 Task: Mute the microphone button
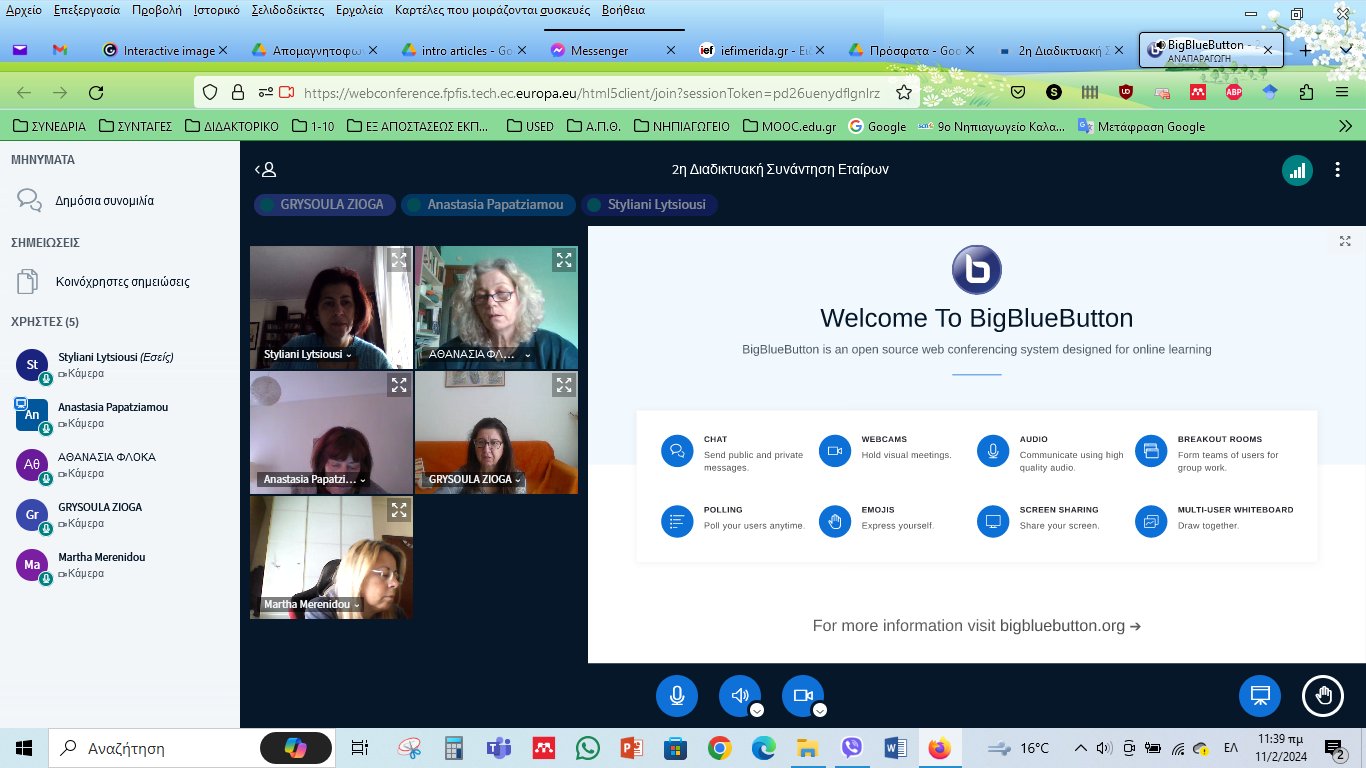point(677,696)
